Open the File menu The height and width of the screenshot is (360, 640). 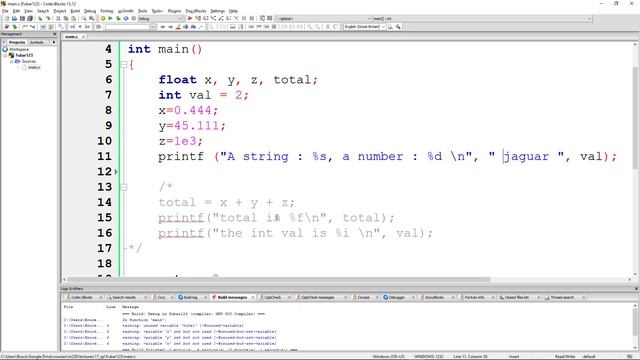[5, 11]
